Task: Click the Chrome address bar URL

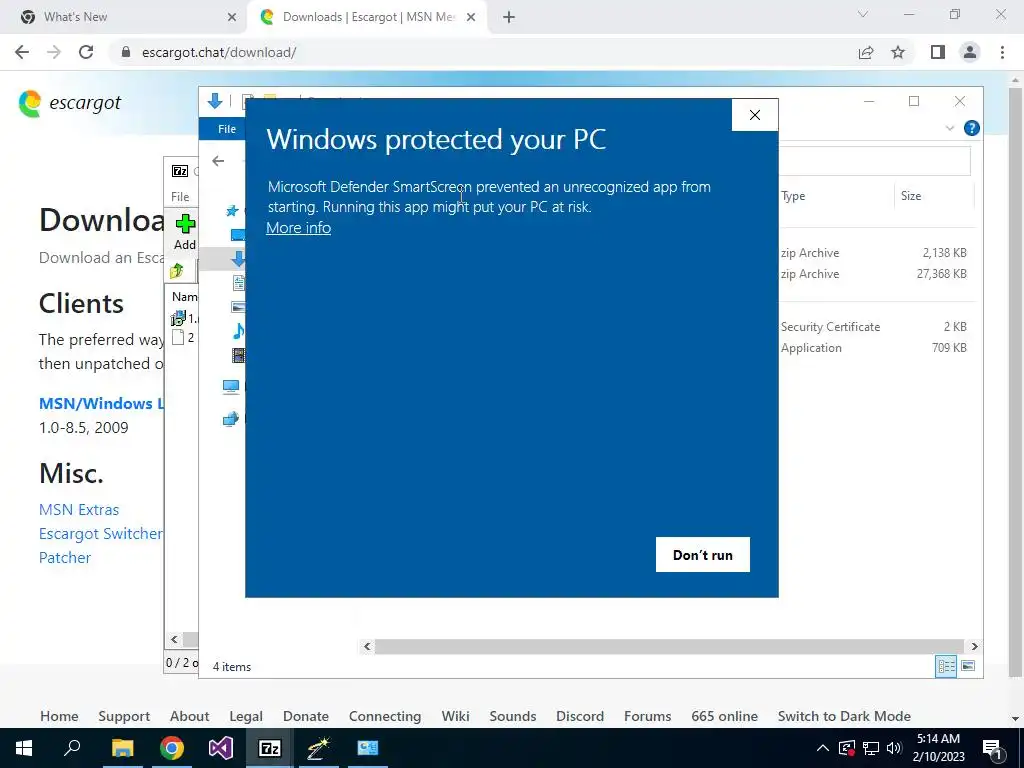Action: (x=219, y=52)
